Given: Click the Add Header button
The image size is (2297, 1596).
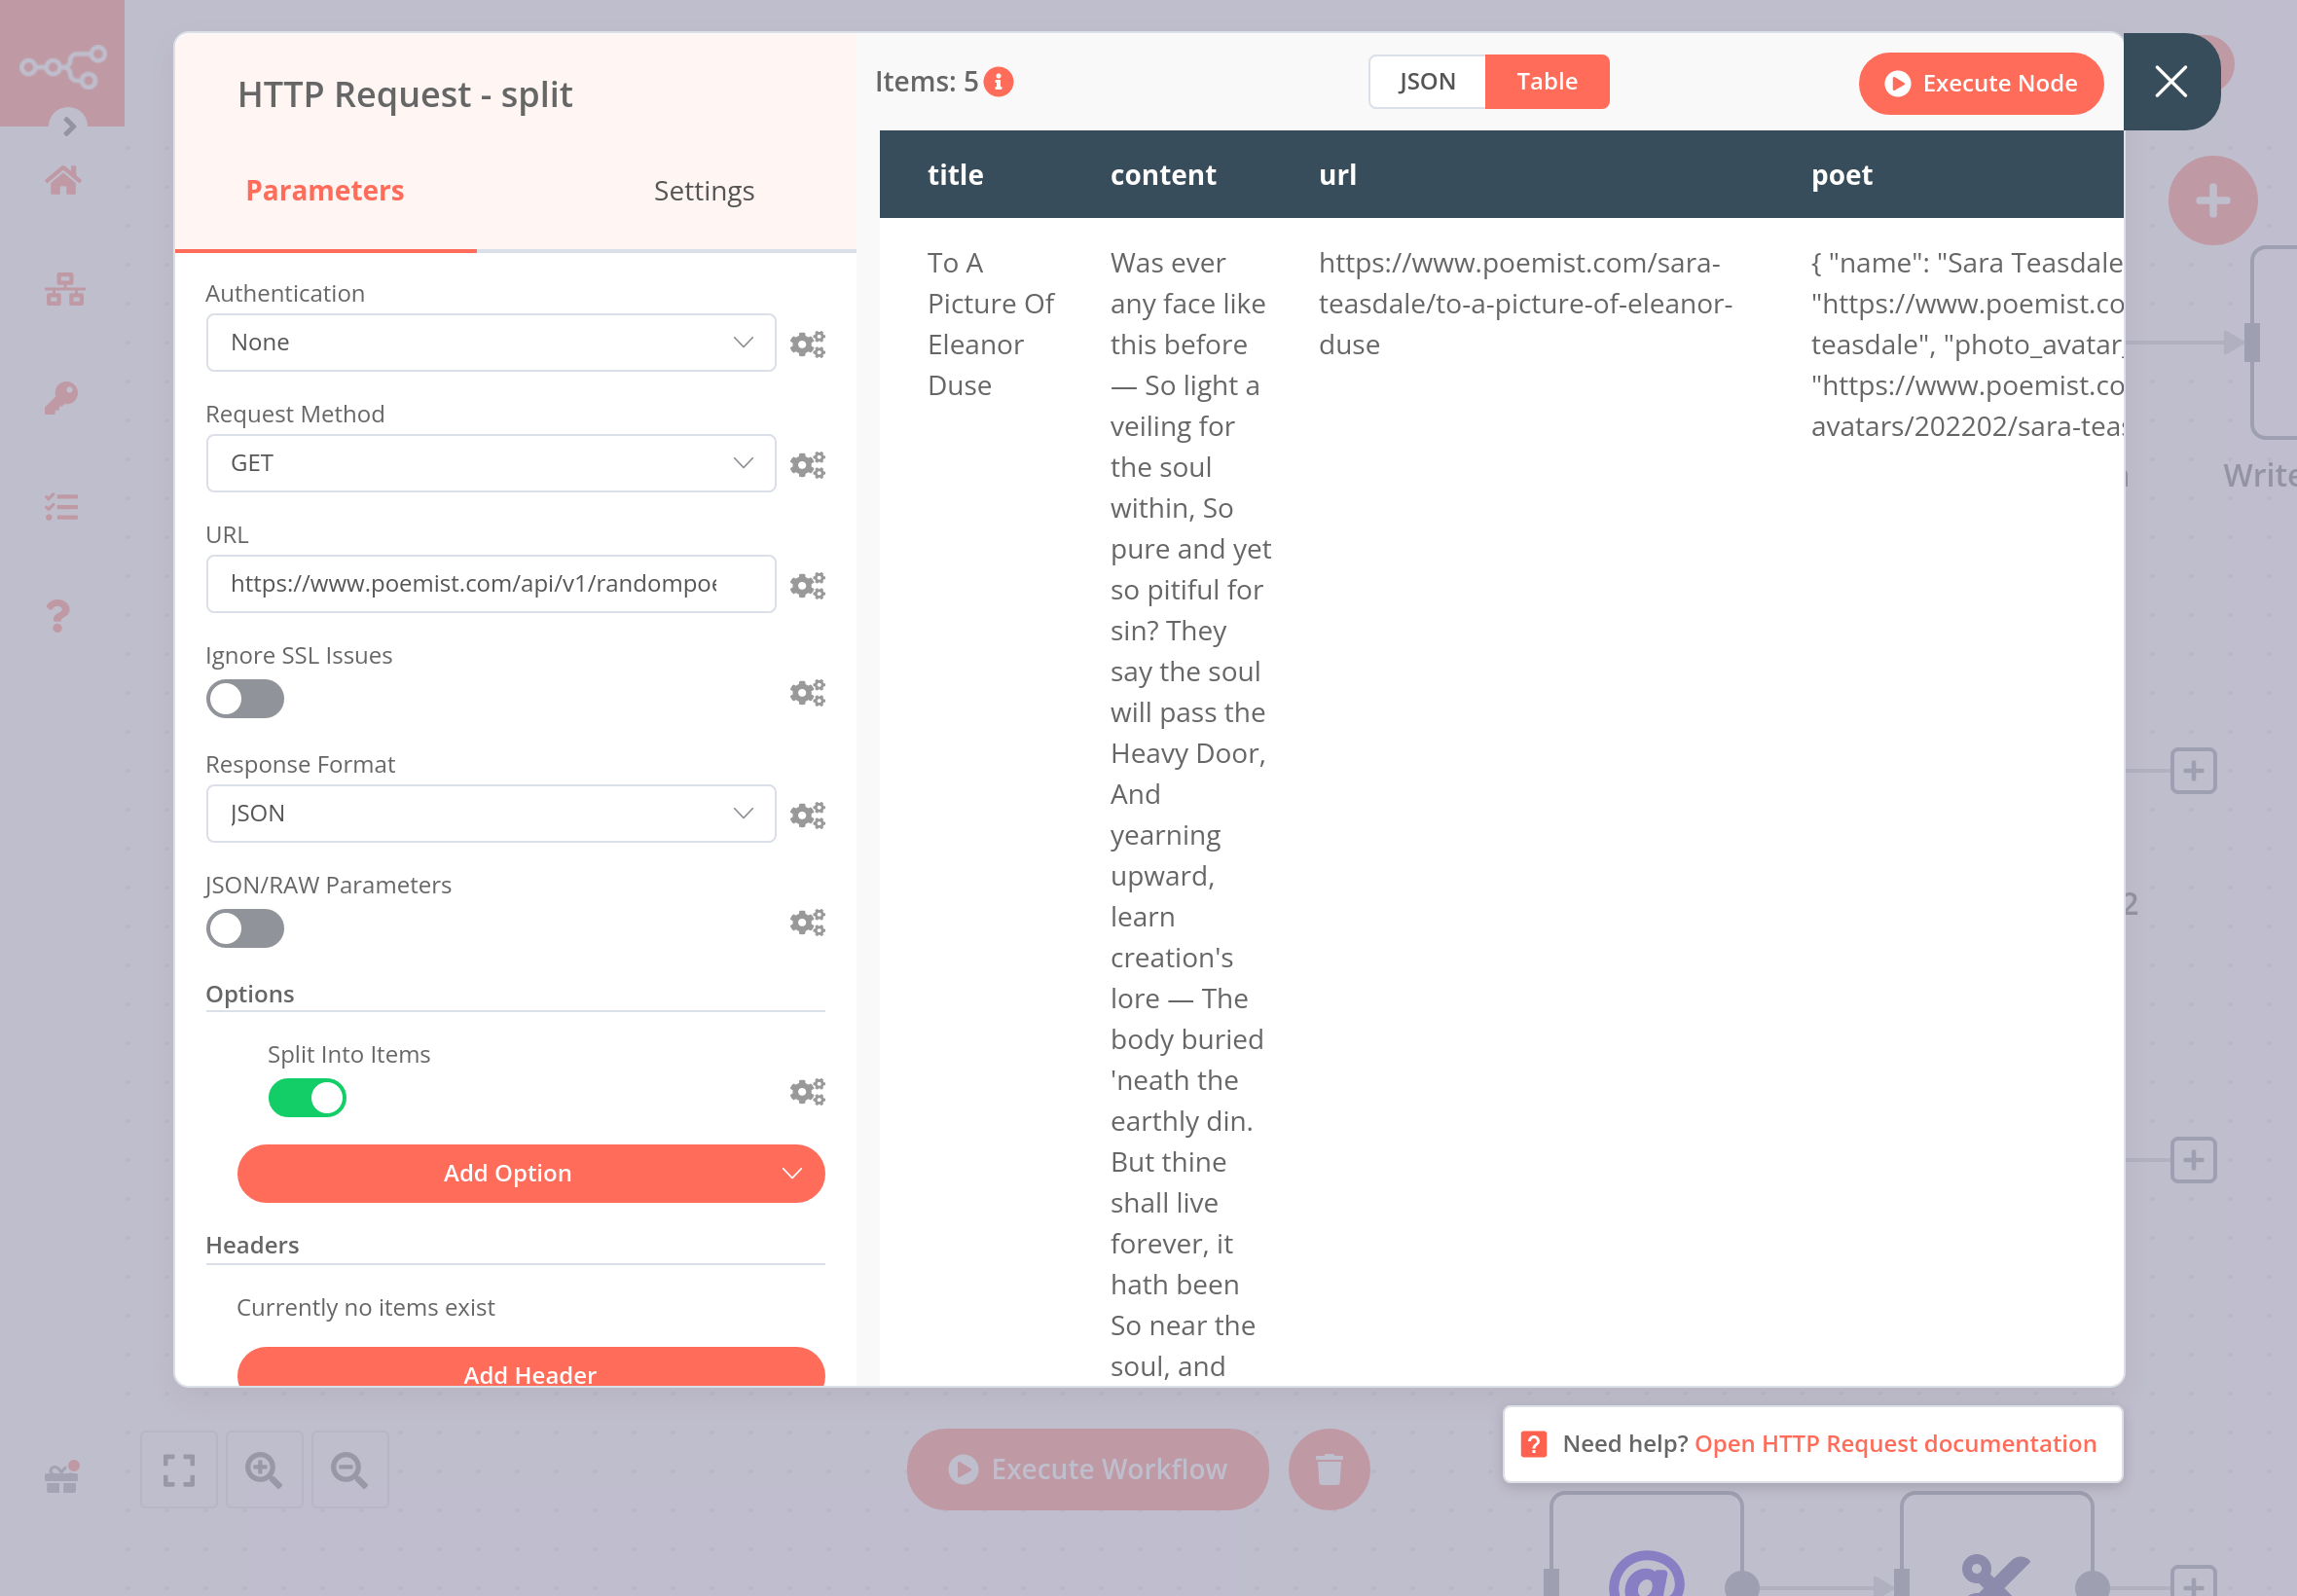Looking at the screenshot, I should pos(530,1371).
